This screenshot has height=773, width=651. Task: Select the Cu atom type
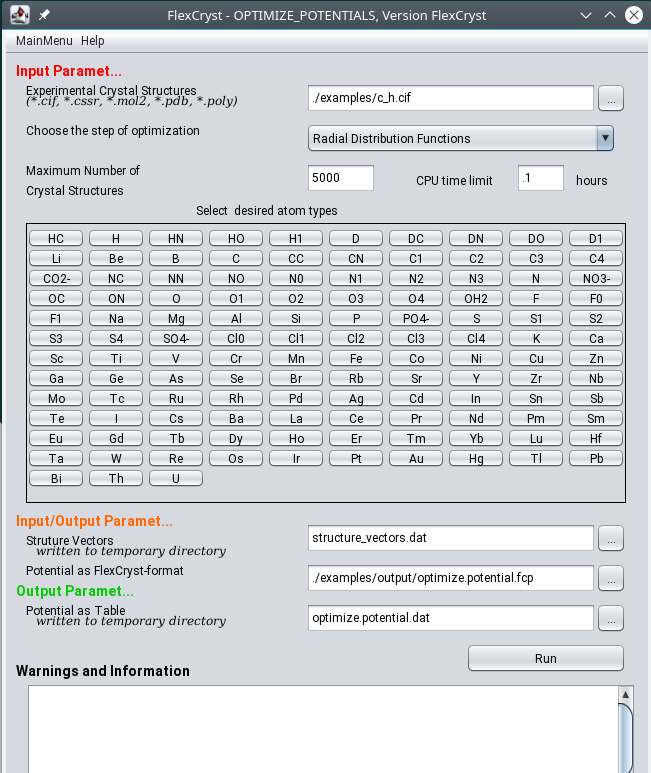point(536,358)
